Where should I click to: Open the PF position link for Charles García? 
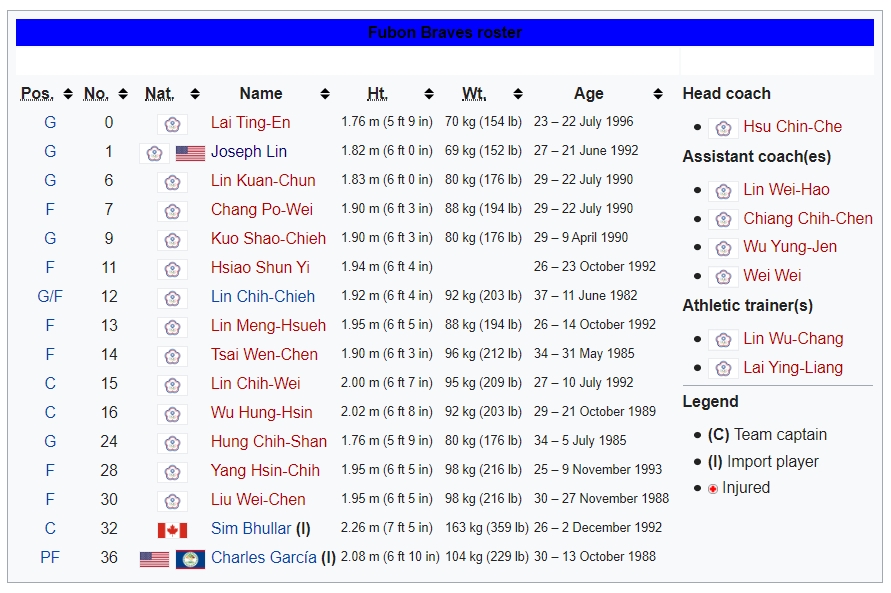(50, 557)
